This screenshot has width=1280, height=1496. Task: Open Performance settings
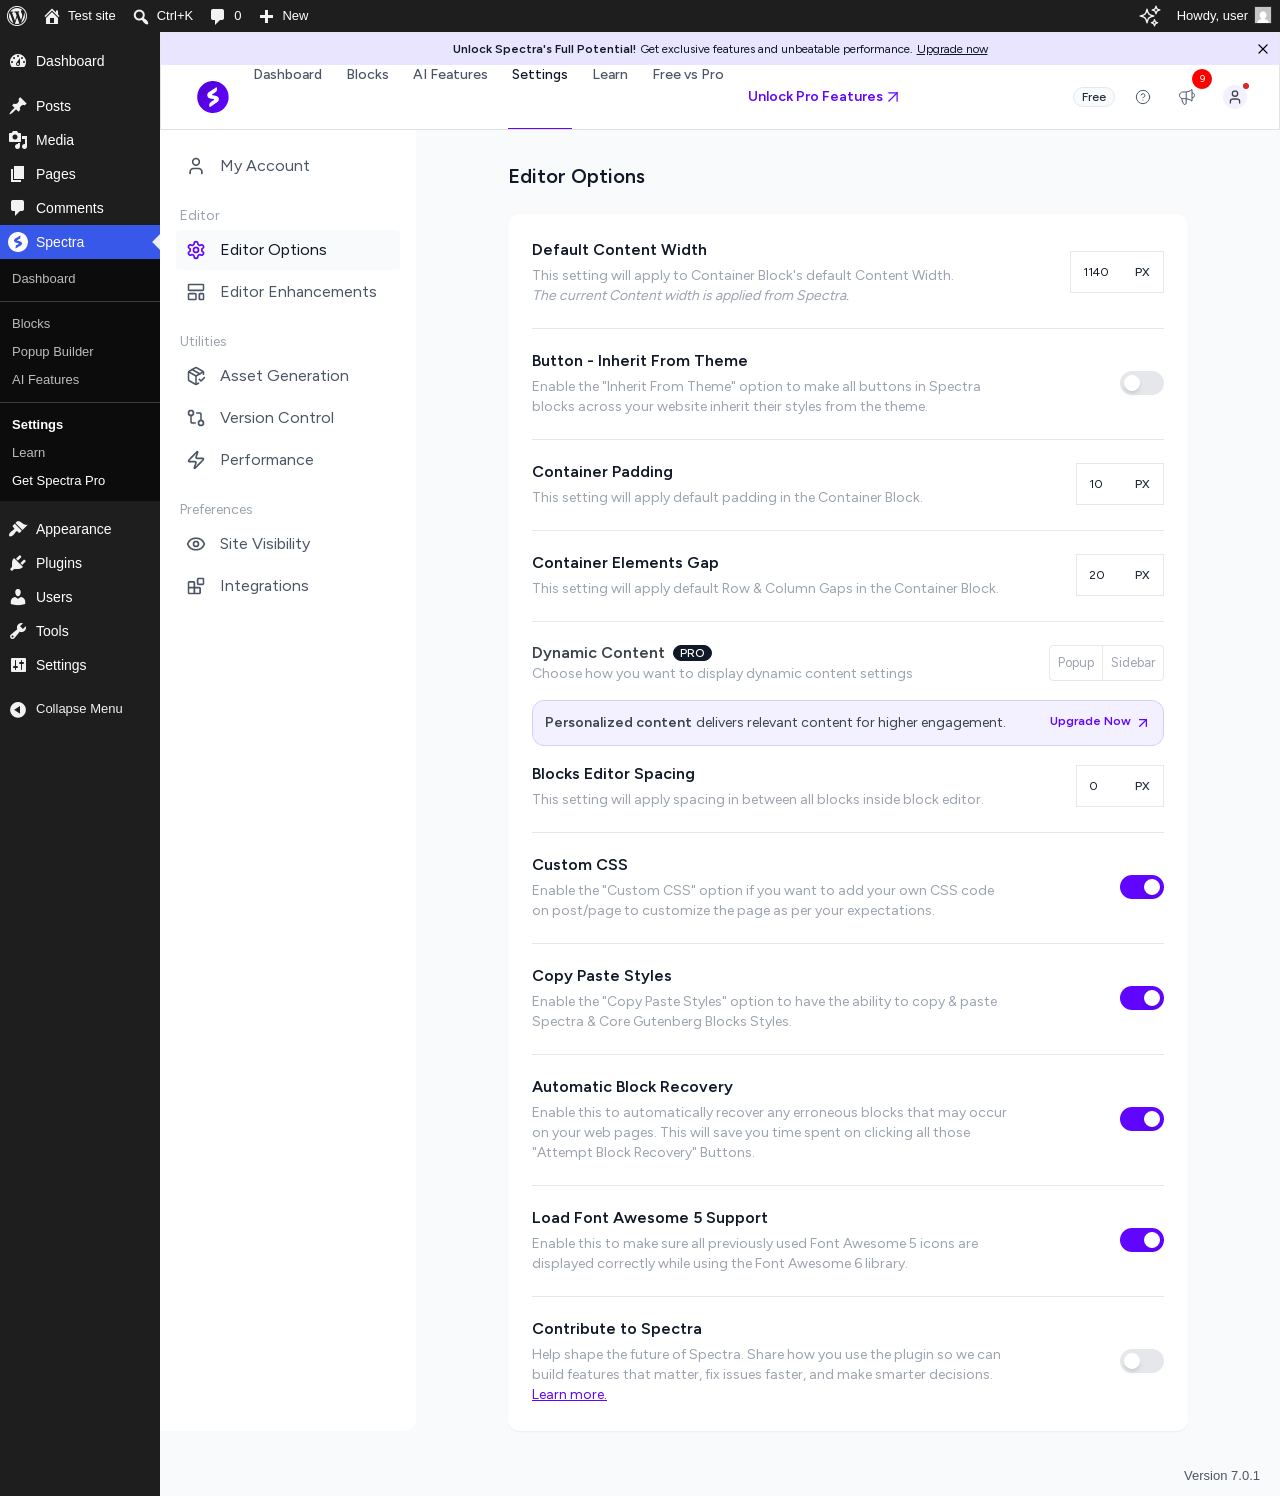click(288, 460)
